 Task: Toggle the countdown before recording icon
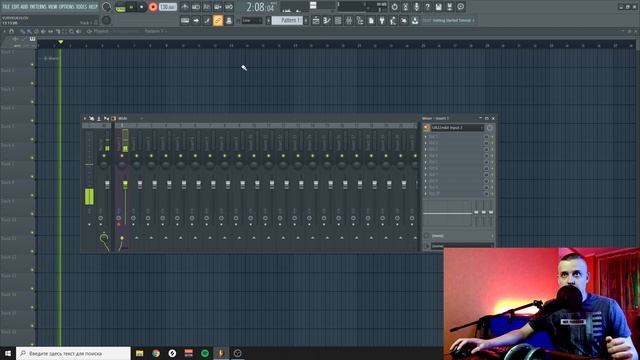coord(207,7)
